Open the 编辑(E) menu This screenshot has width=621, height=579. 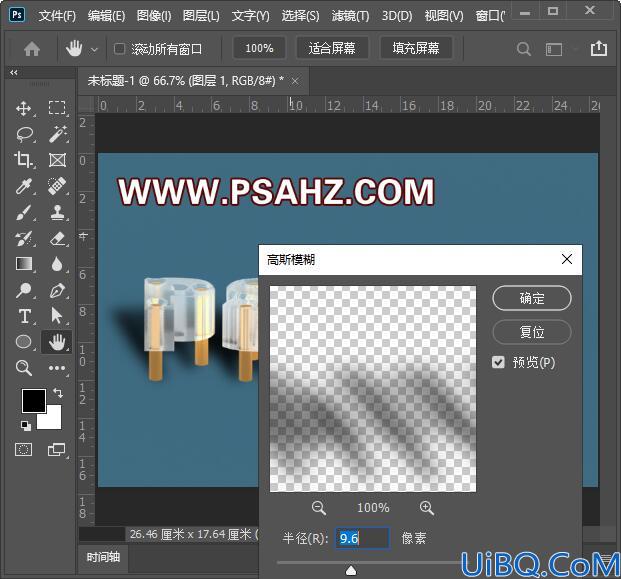click(106, 16)
